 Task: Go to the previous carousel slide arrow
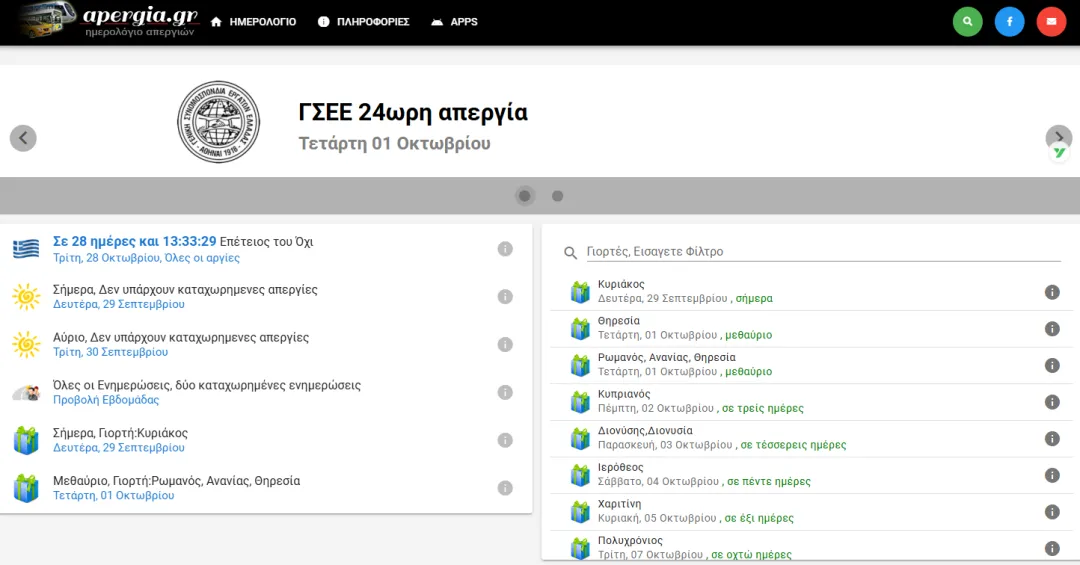[23, 138]
